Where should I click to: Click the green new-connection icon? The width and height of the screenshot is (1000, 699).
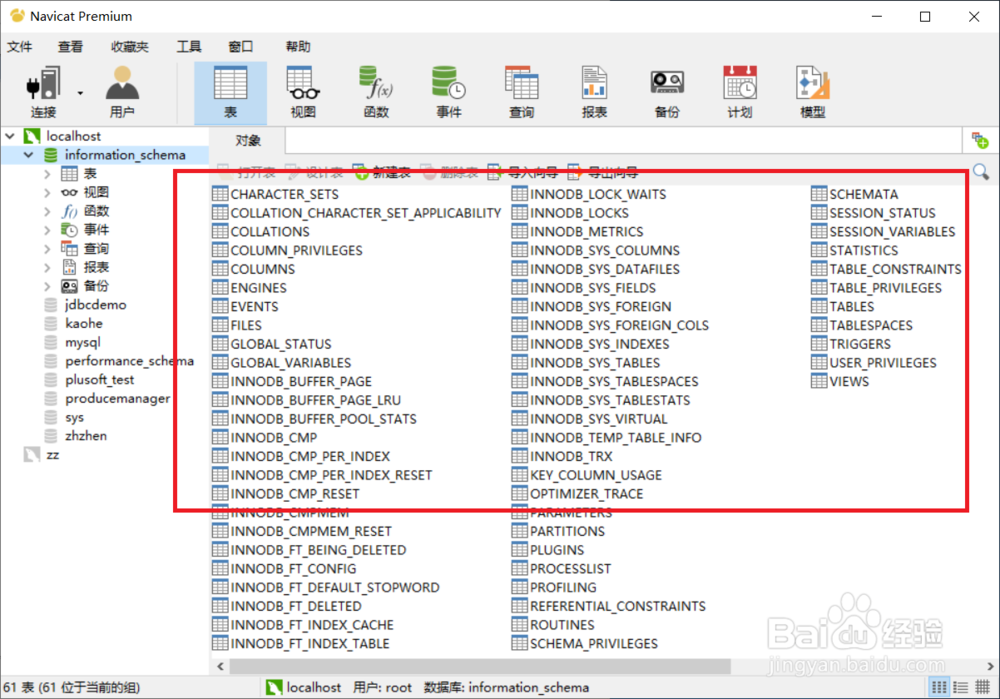point(981,140)
